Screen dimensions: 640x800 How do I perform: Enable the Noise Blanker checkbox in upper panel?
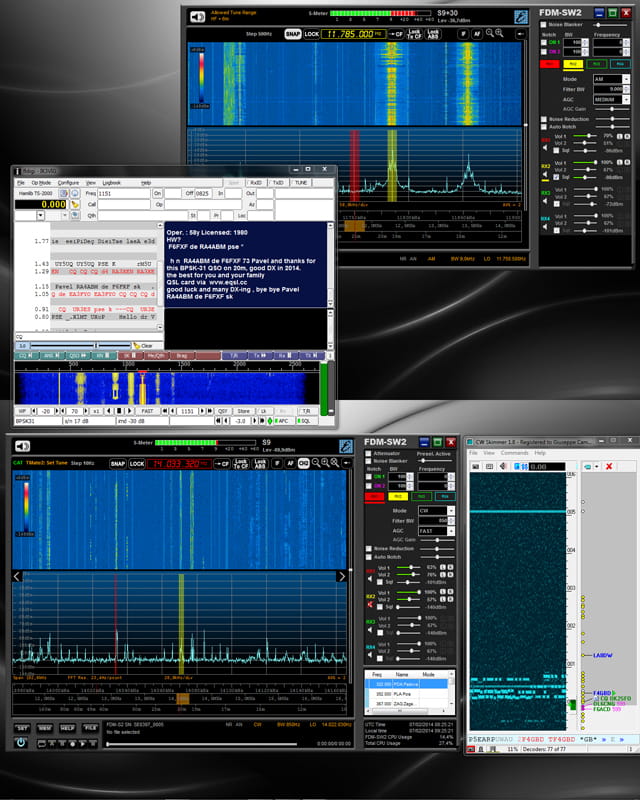(x=544, y=27)
